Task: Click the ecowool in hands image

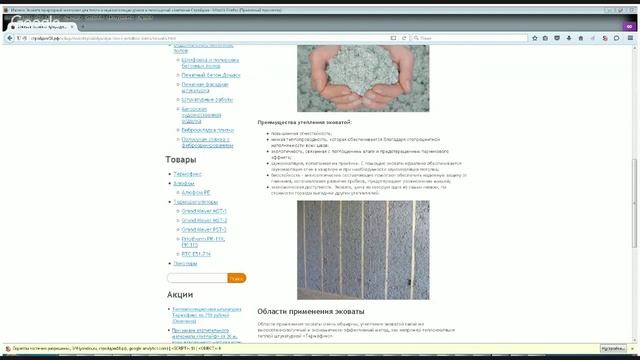Action: (x=363, y=78)
